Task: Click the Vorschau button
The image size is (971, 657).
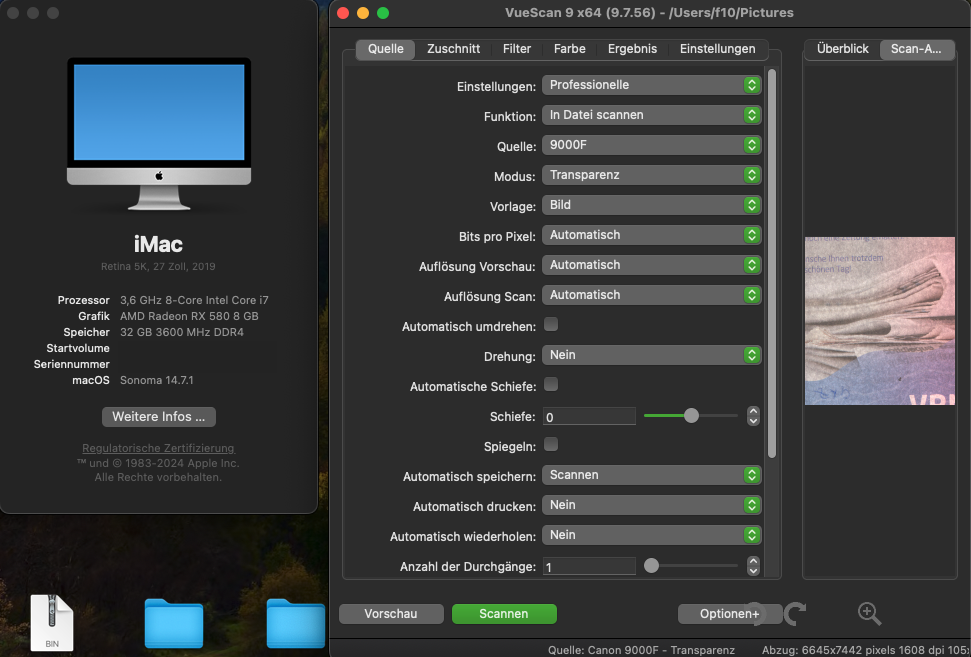Action: (391, 614)
